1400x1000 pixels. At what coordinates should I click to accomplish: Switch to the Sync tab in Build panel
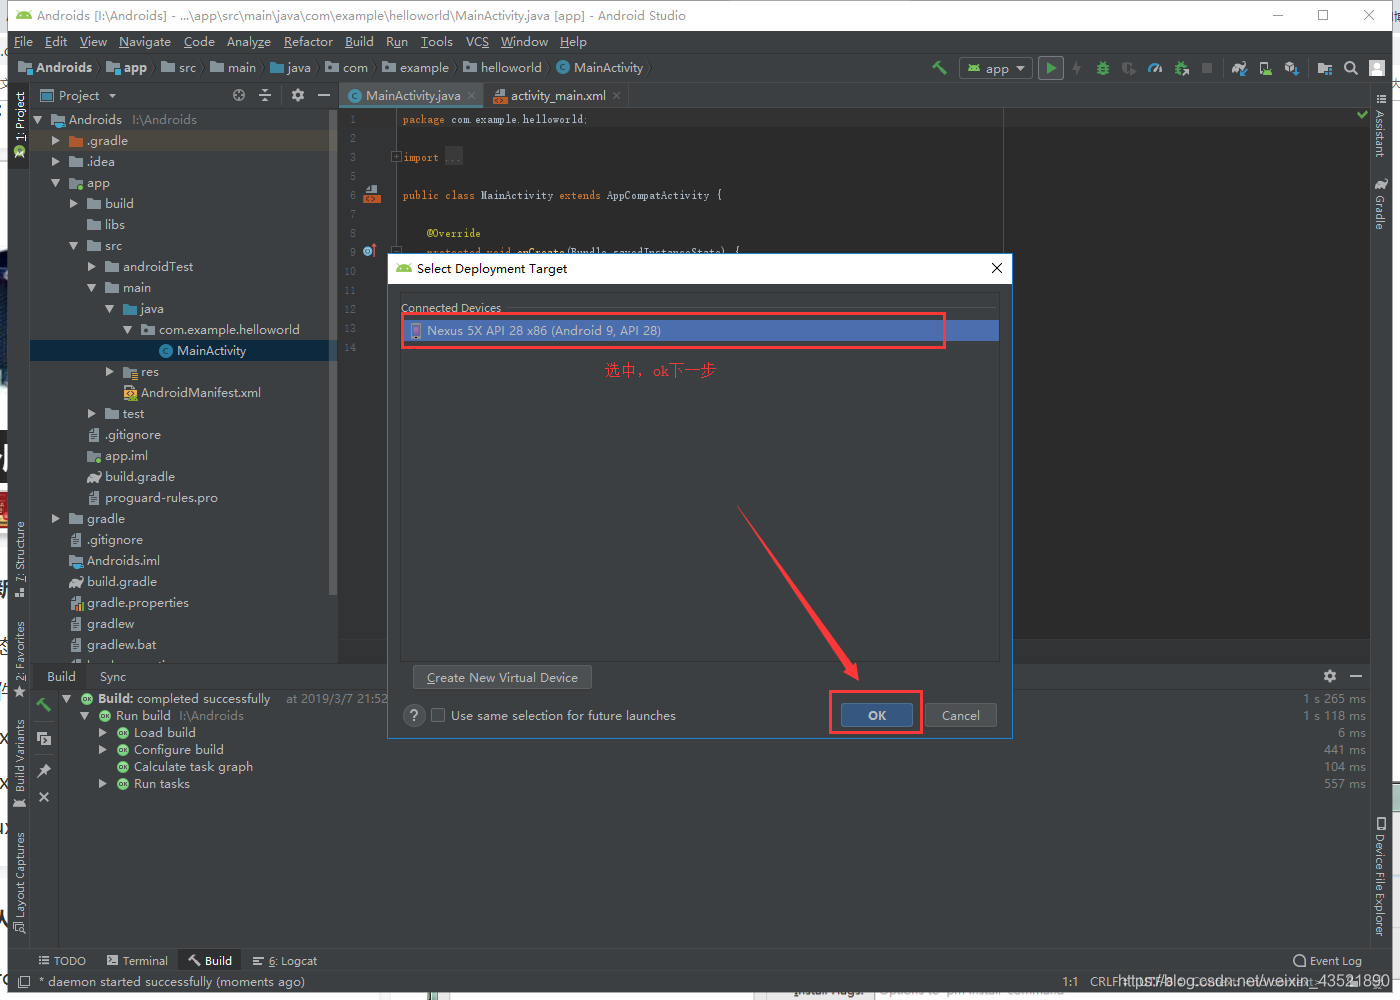(x=113, y=677)
